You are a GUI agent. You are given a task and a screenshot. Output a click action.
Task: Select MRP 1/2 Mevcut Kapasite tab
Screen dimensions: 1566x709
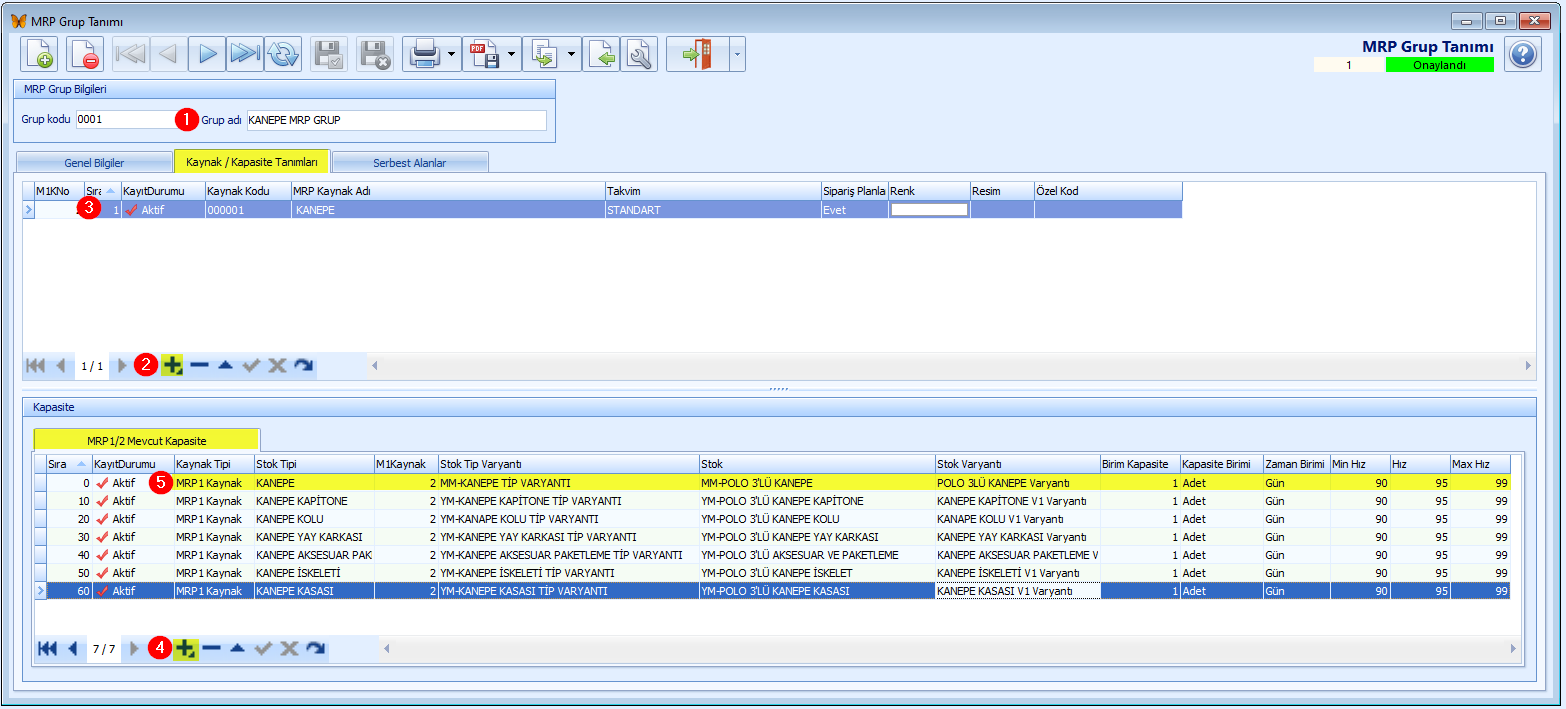tap(147, 440)
